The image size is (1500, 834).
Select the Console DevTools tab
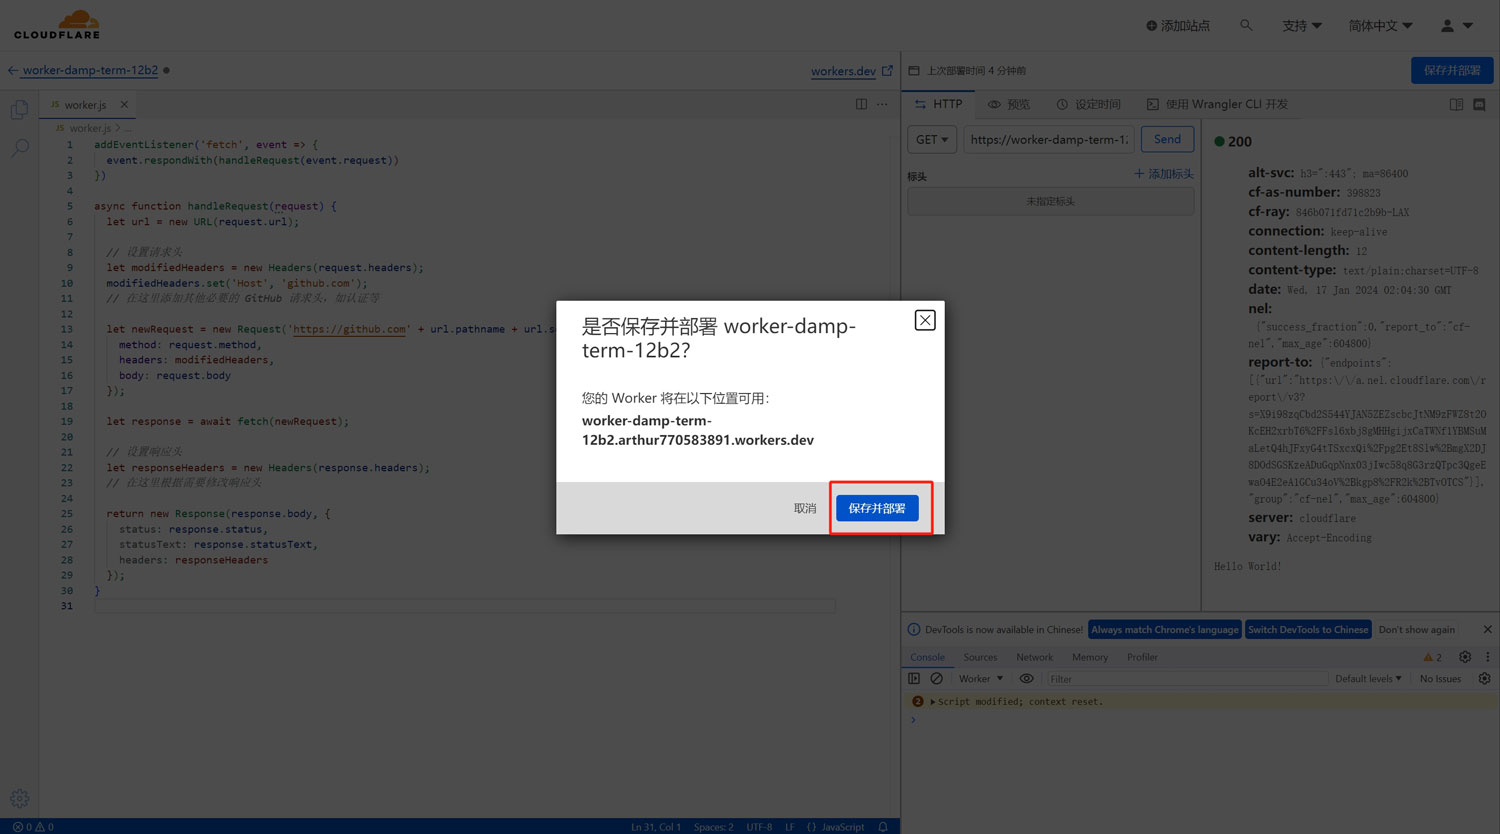click(x=927, y=657)
